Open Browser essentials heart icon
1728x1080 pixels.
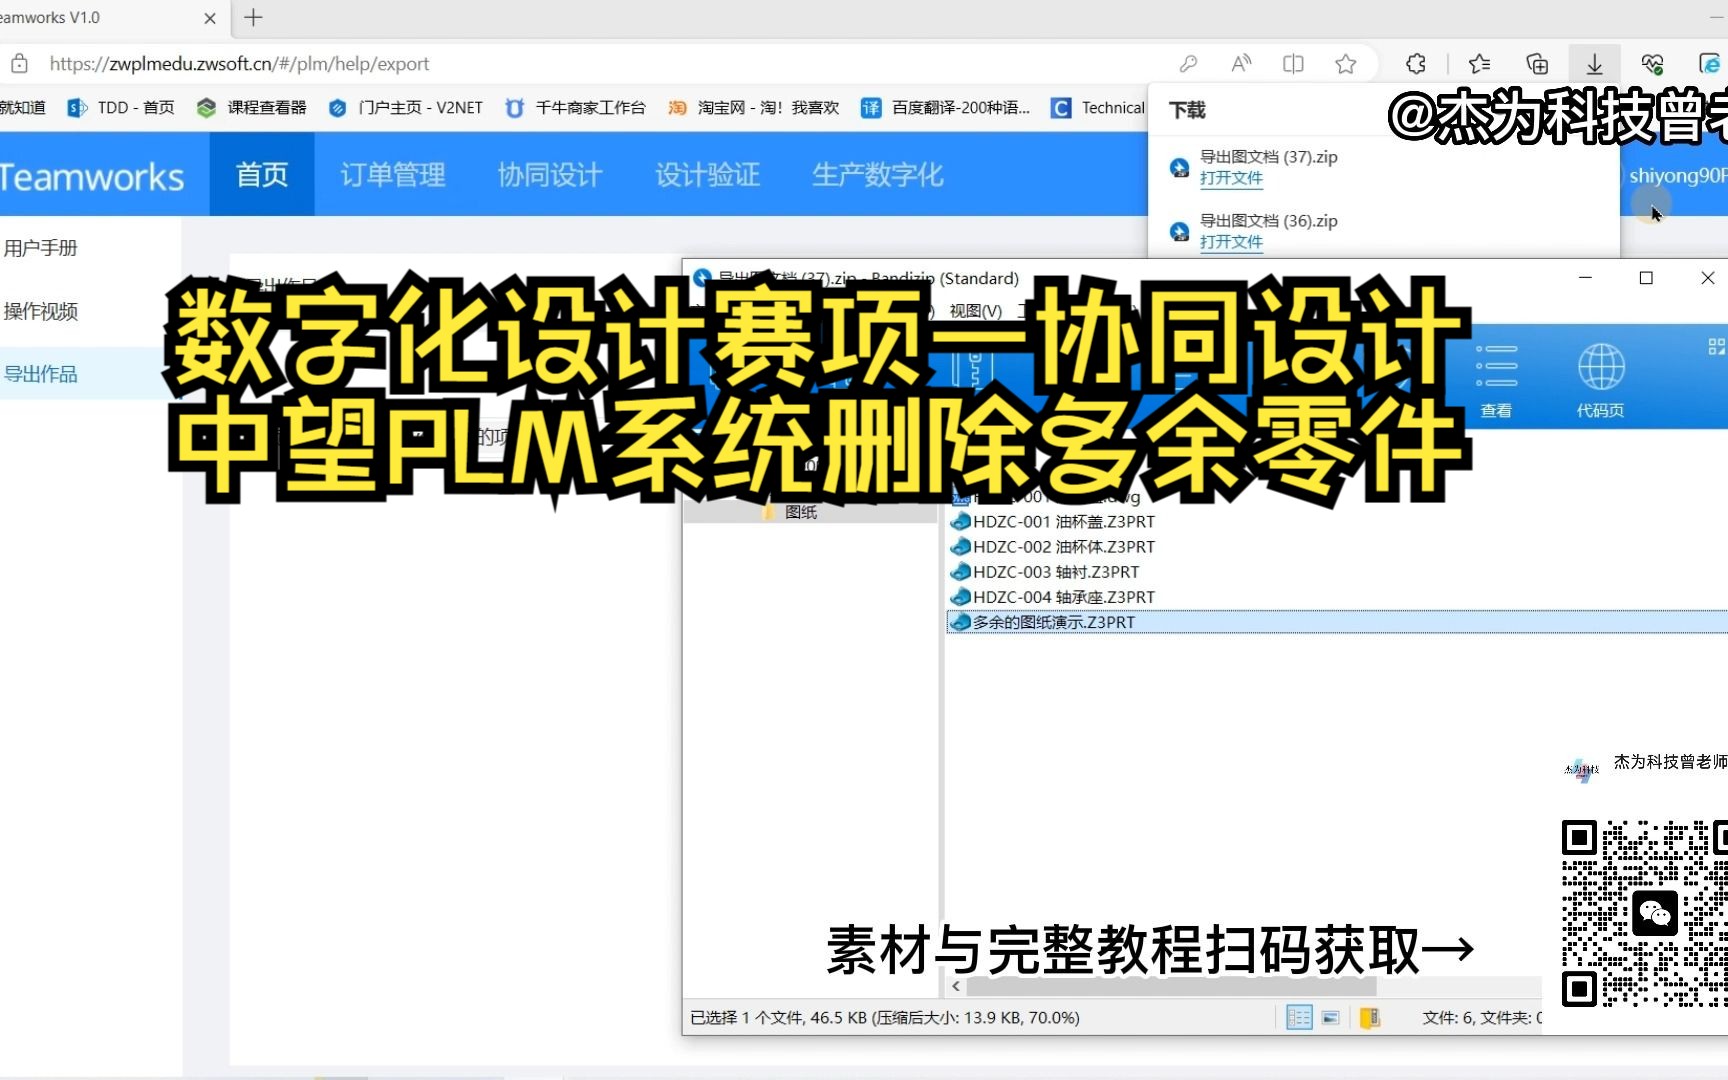[x=1652, y=64]
